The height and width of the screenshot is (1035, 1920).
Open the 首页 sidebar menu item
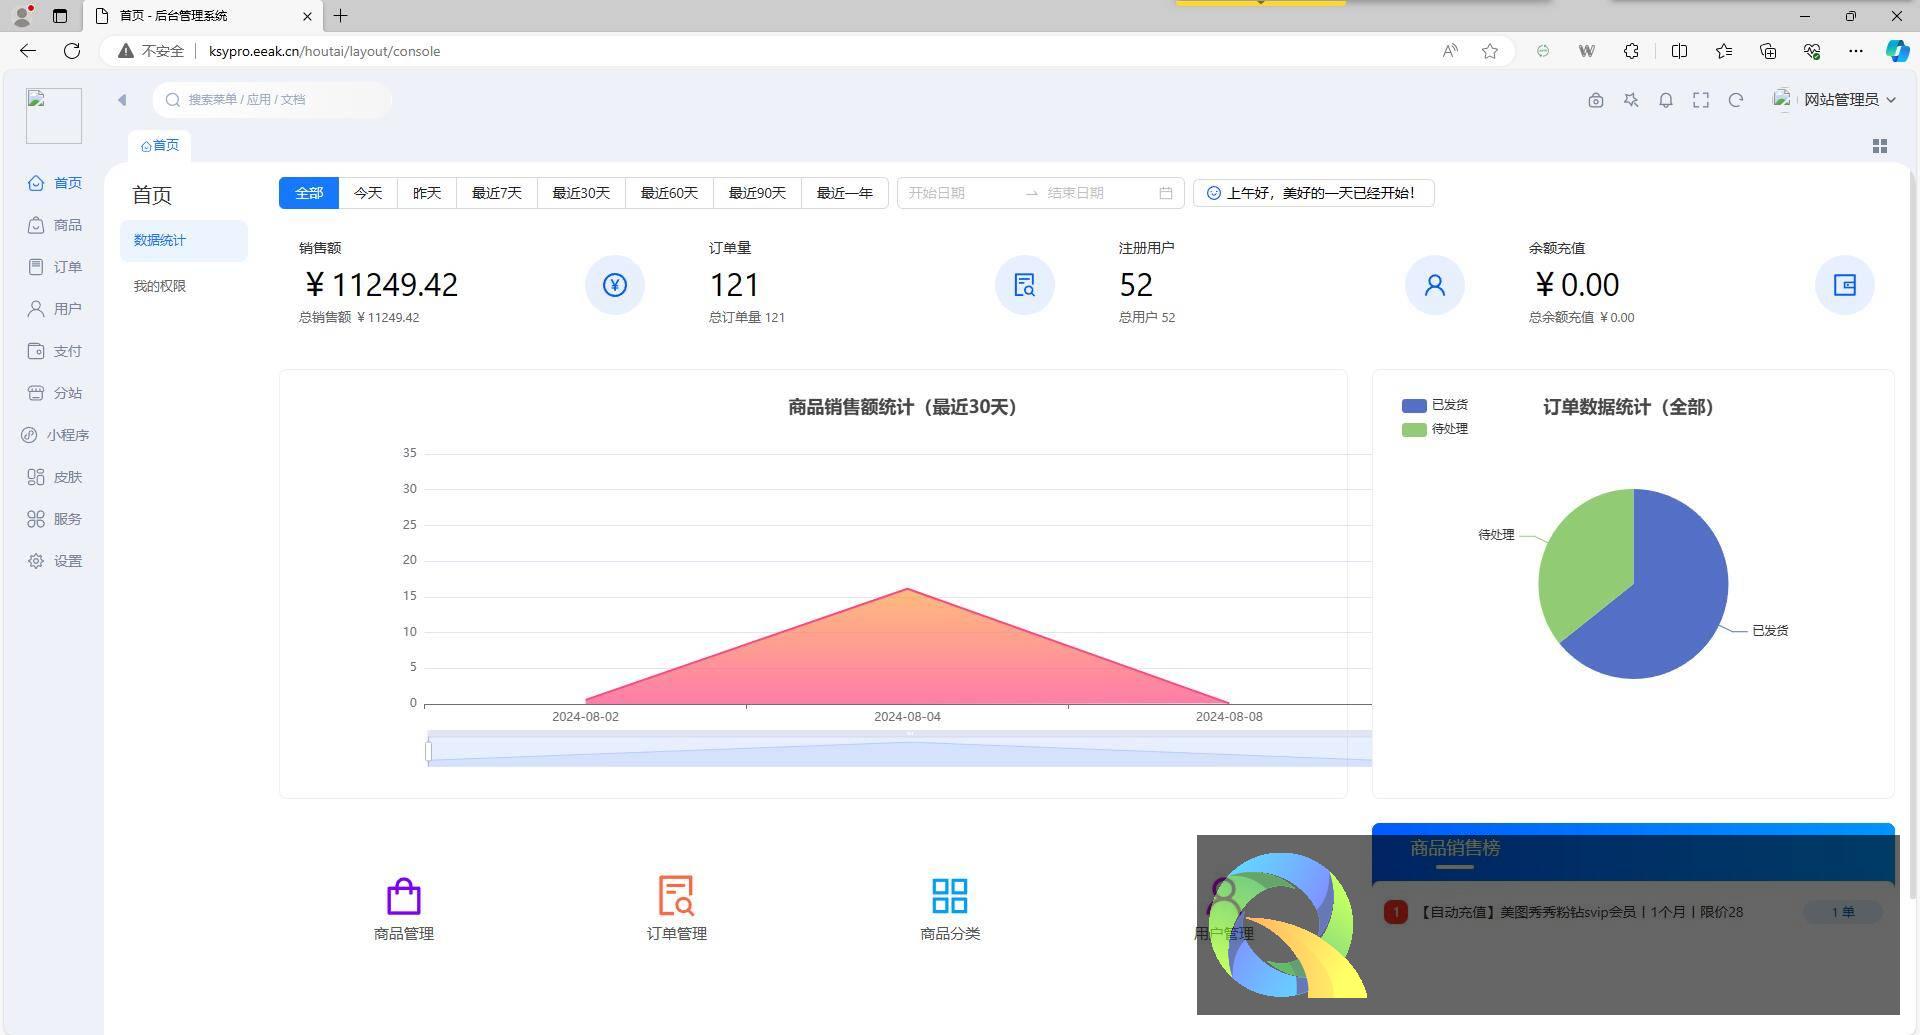coord(54,183)
